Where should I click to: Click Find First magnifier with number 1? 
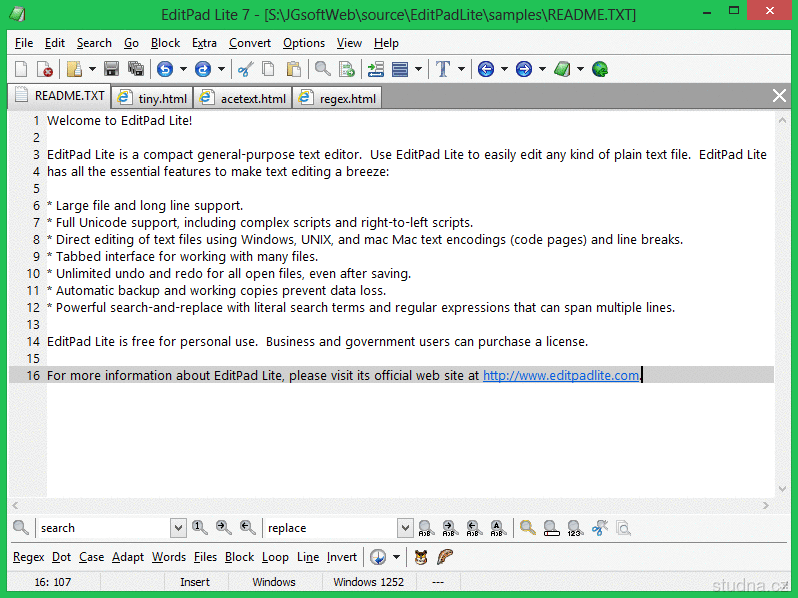tap(200, 528)
